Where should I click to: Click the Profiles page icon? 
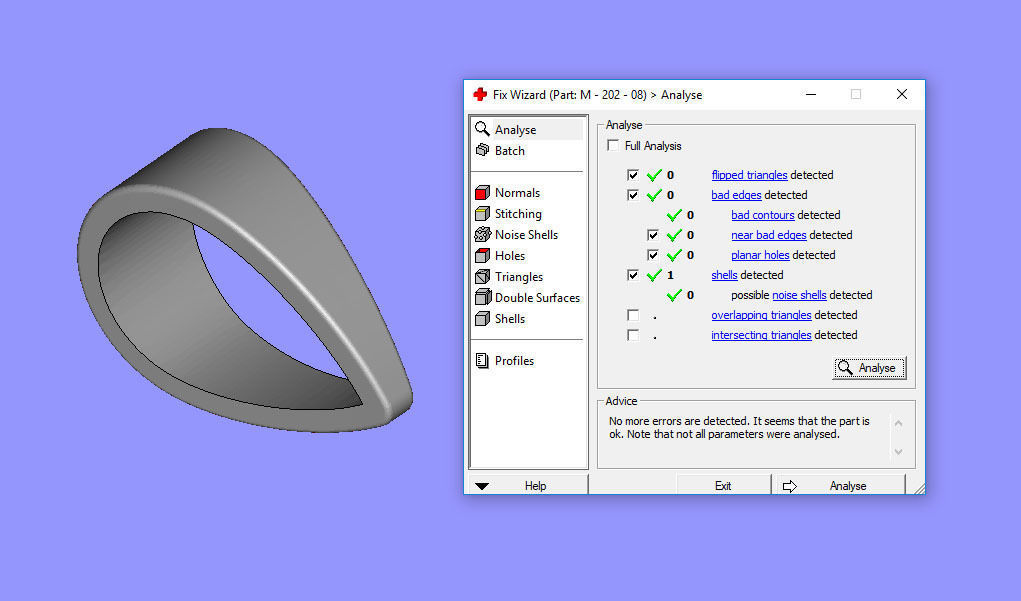click(482, 360)
